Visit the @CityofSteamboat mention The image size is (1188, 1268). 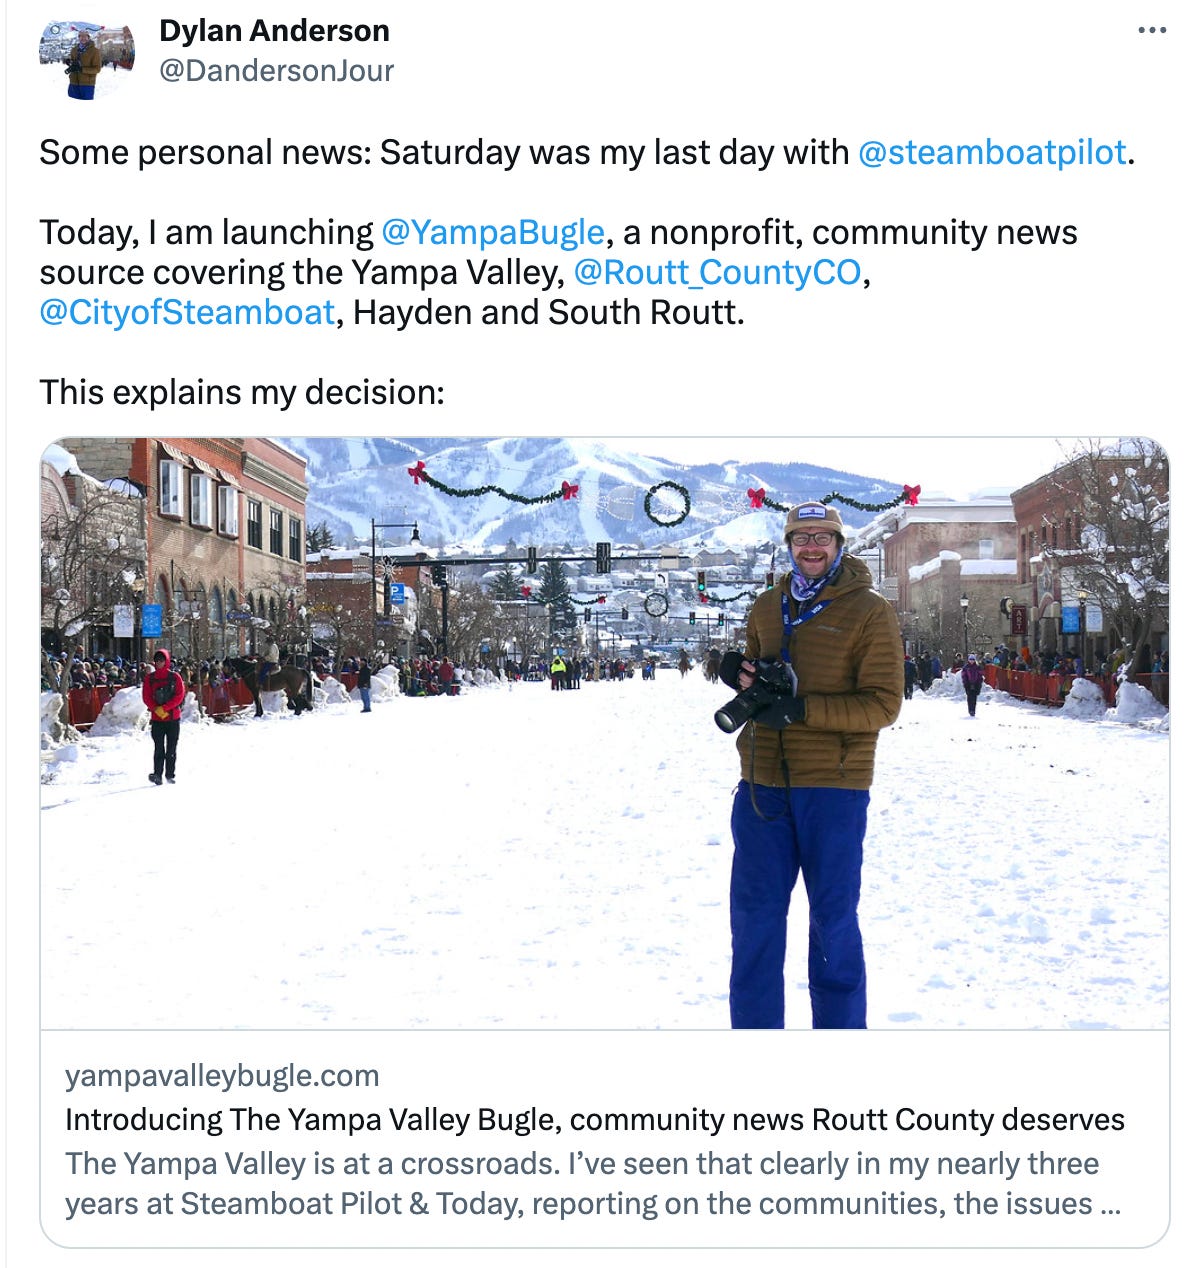[x=187, y=312]
